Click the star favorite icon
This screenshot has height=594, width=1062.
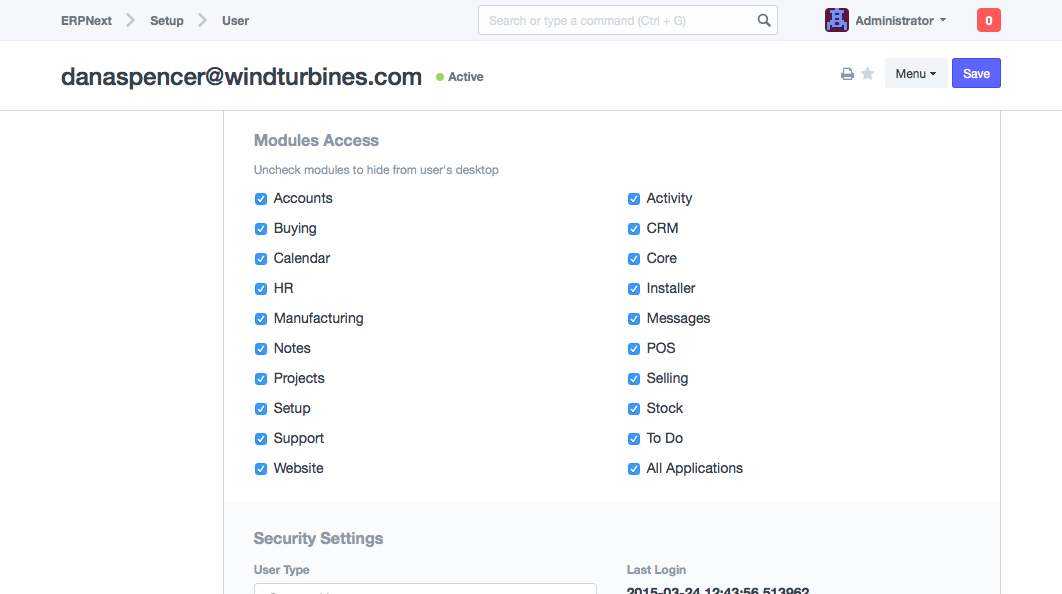[868, 74]
